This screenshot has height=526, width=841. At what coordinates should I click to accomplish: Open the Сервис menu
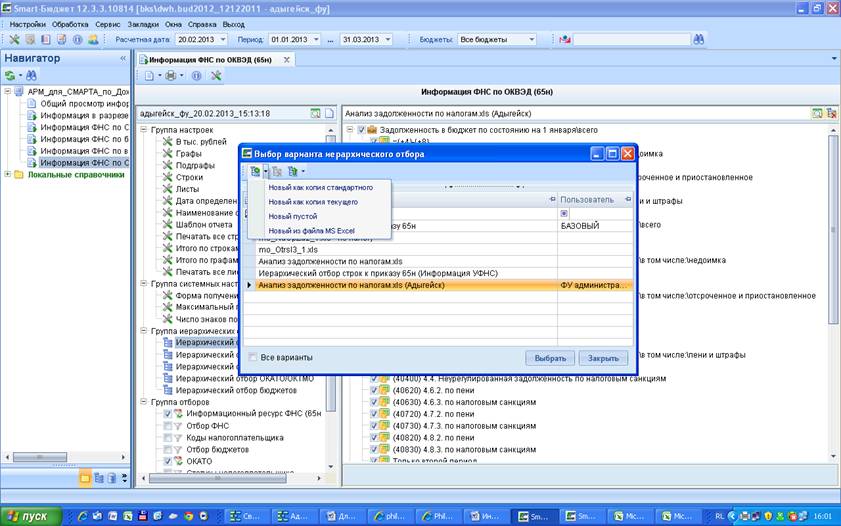click(x=108, y=24)
